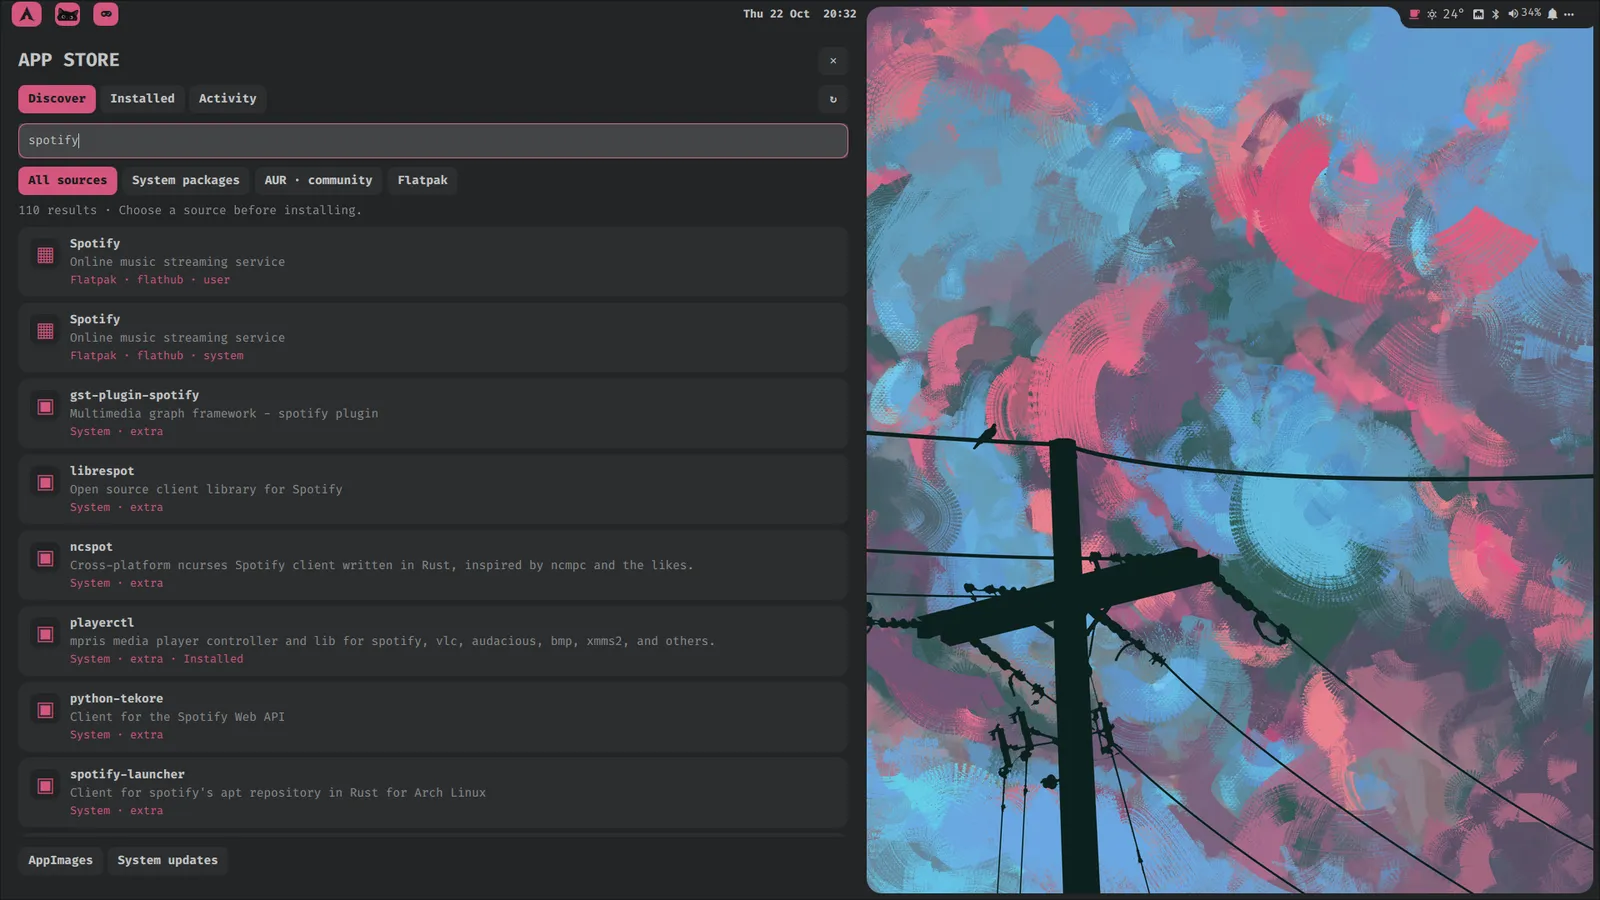Click the pink game controller icon in top bar
The image size is (1600, 900).
click(x=106, y=14)
